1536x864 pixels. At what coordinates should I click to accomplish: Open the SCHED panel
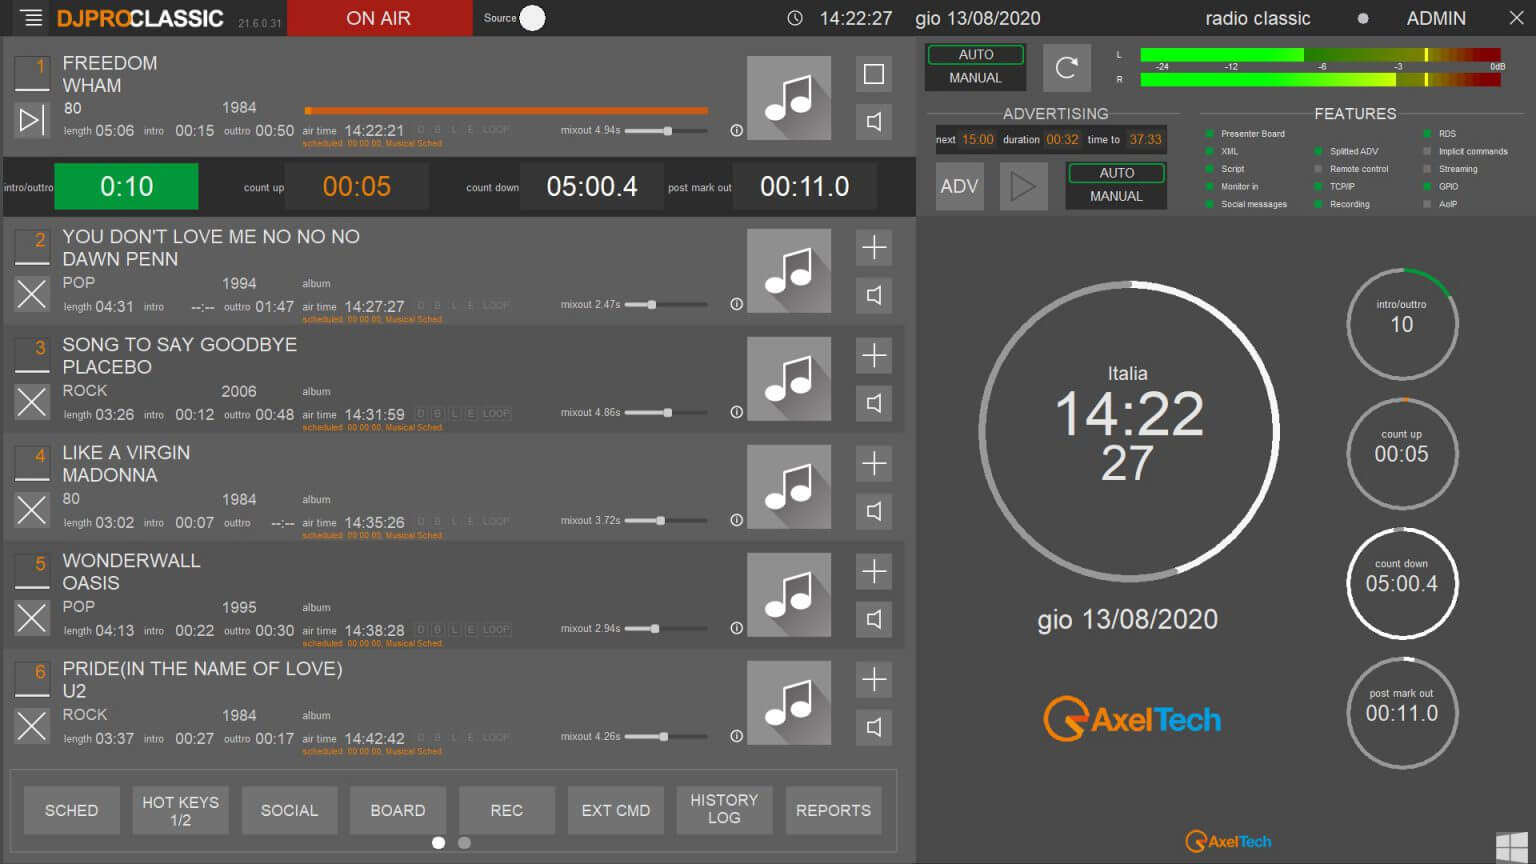[70, 810]
